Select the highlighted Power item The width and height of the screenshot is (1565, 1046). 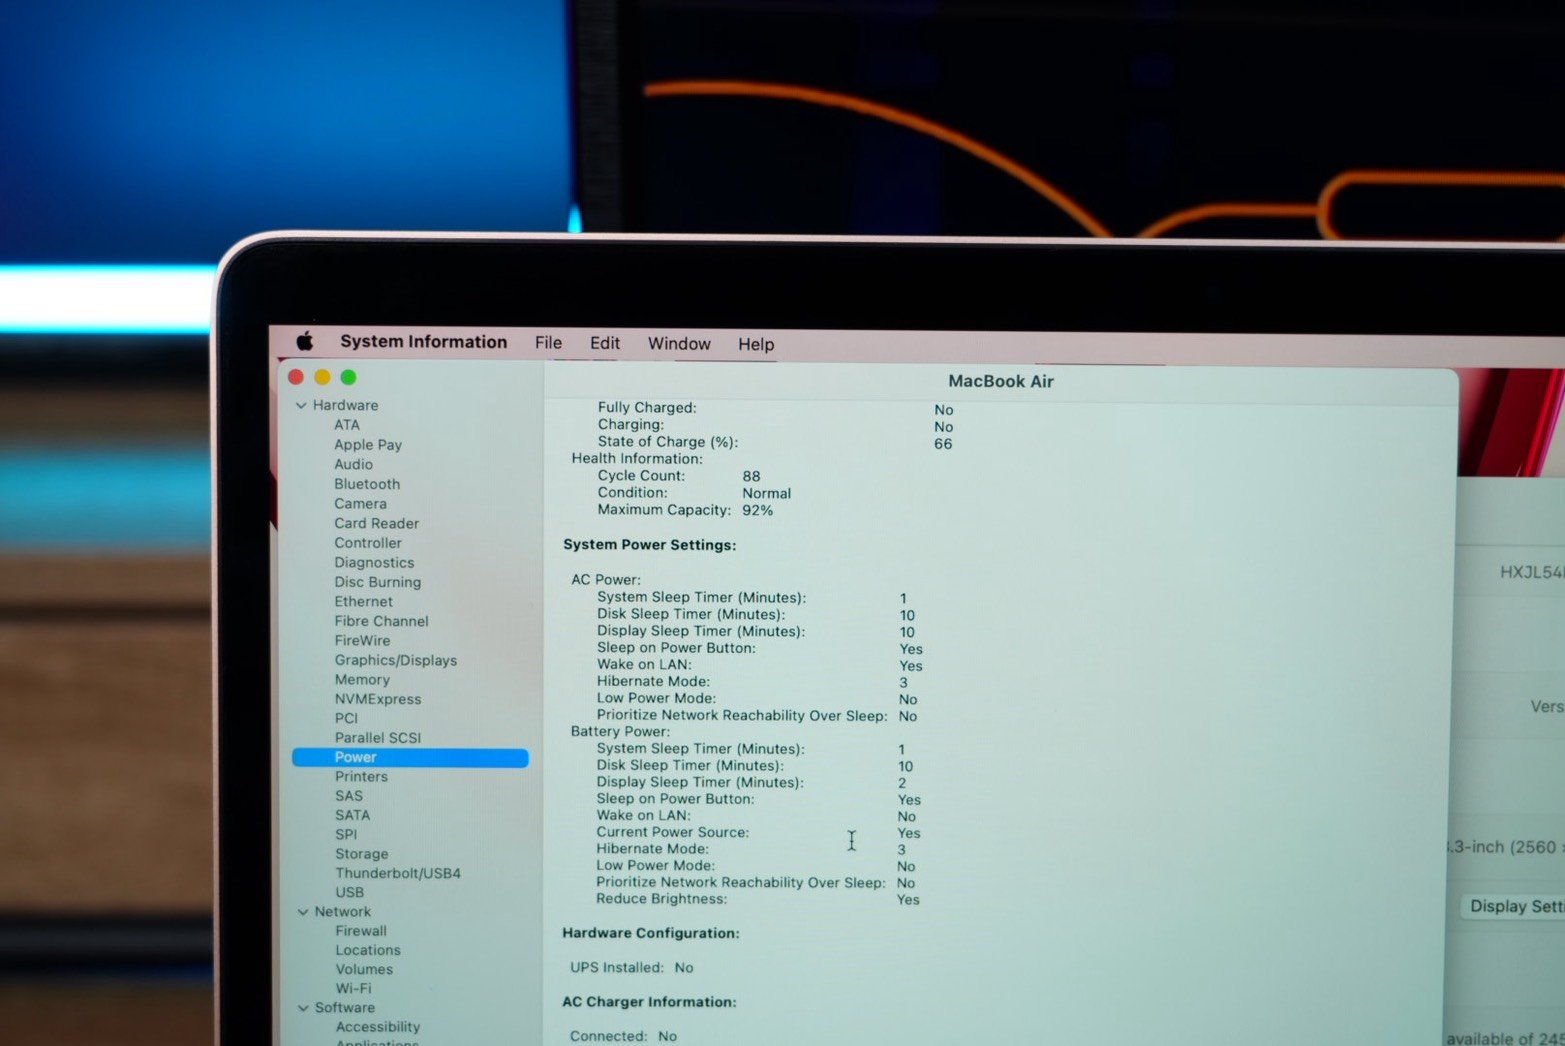pos(356,758)
